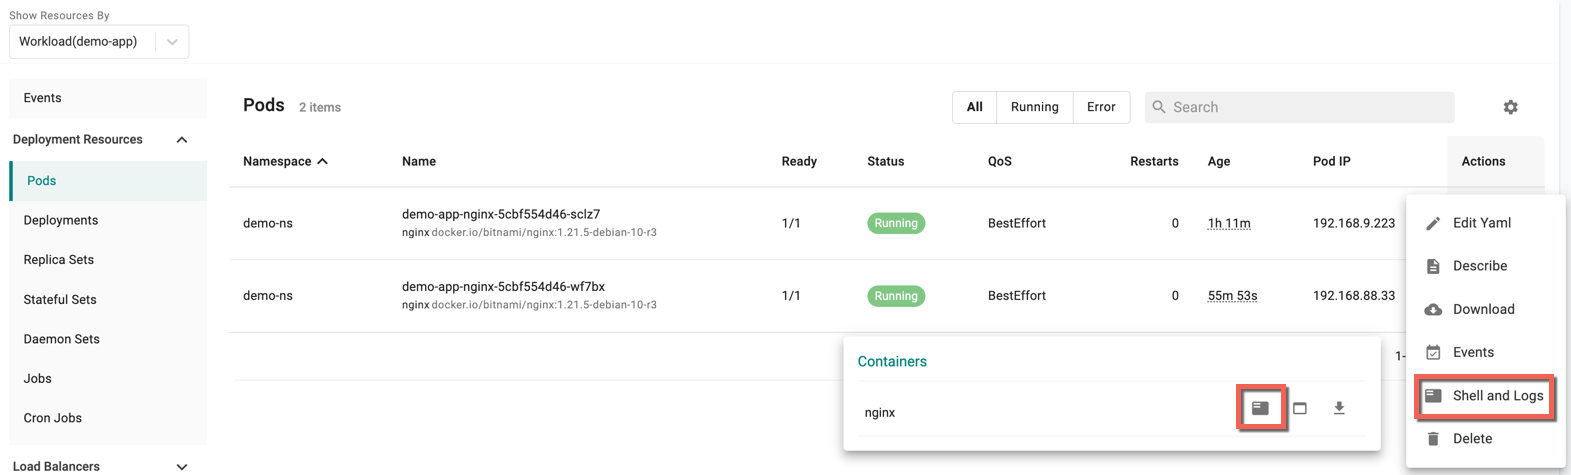Click the document icon beside Describe
This screenshot has height=475, width=1571.
(1433, 266)
